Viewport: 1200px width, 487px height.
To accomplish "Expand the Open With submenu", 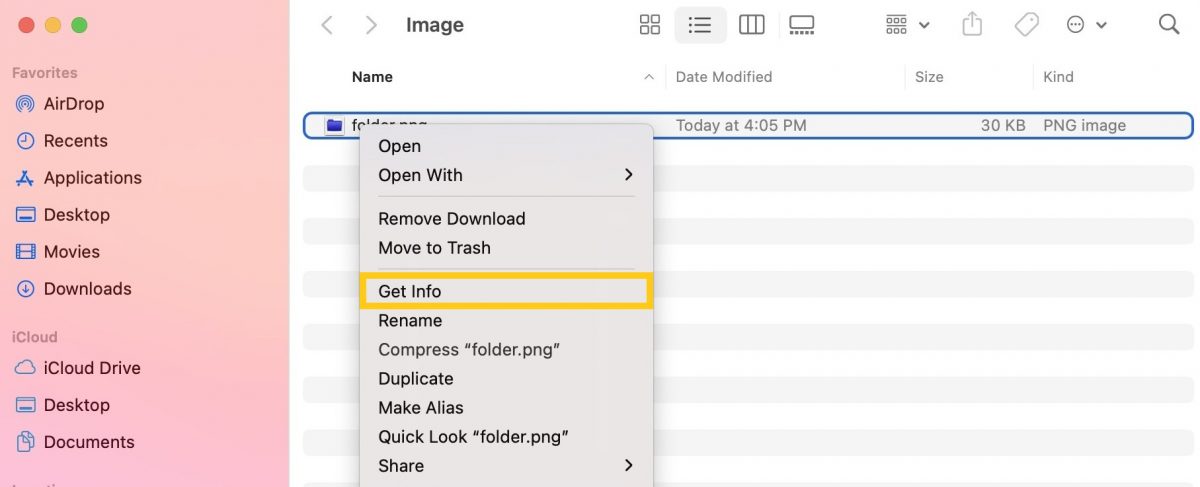I will (x=628, y=175).
